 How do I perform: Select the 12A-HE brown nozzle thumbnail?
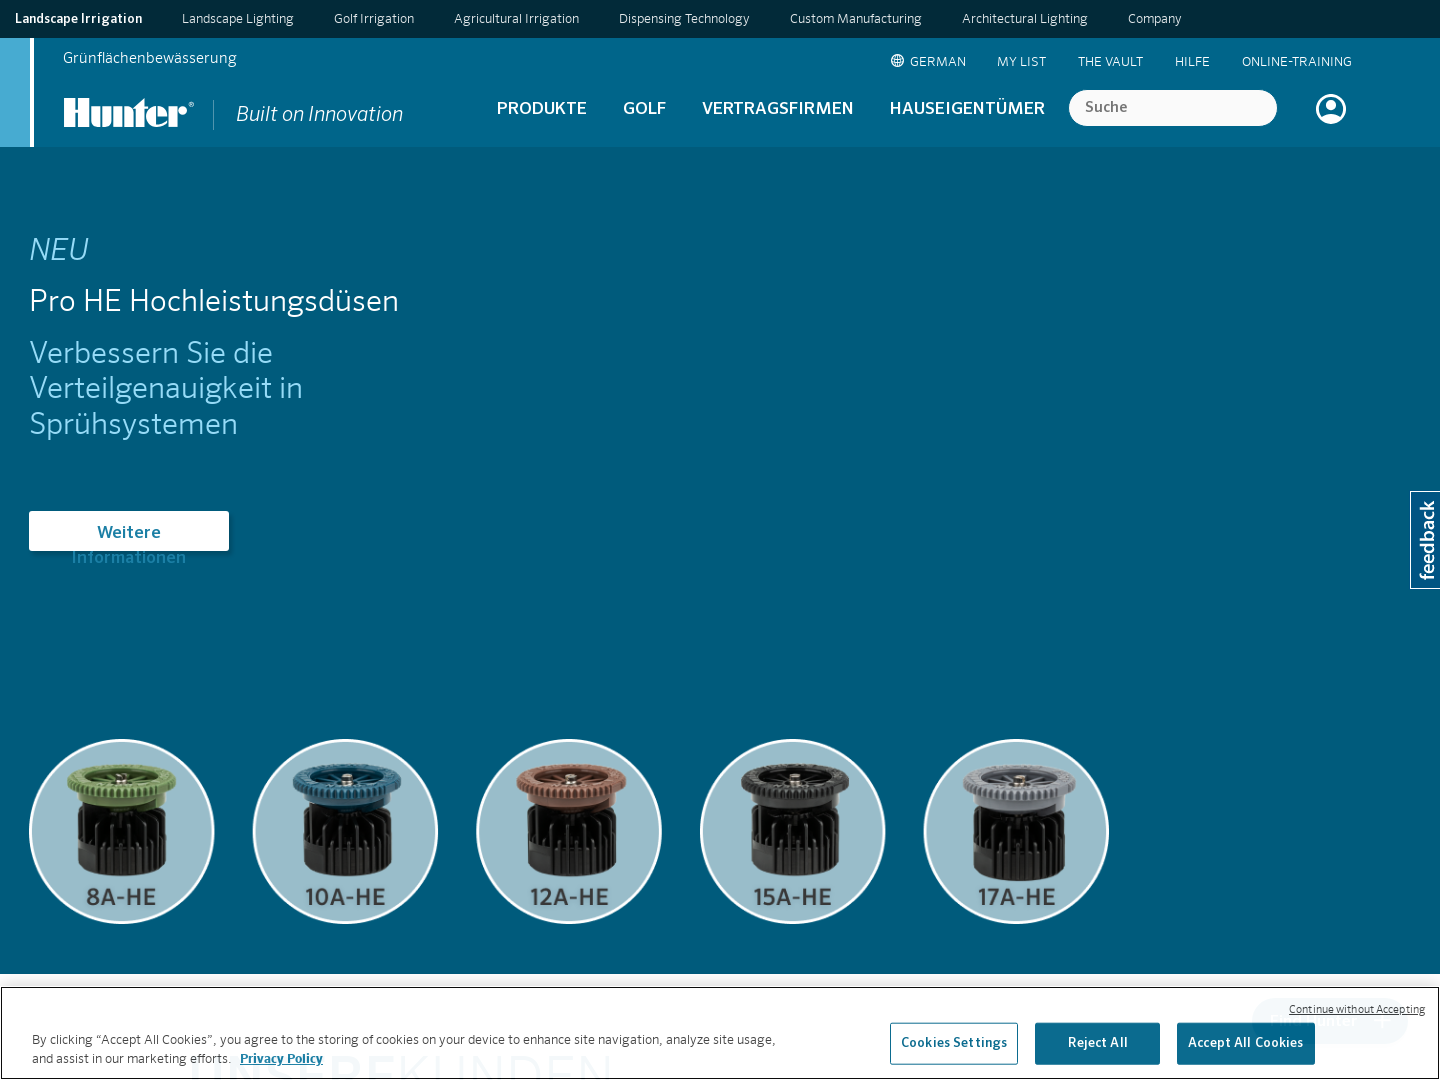pyautogui.click(x=569, y=831)
